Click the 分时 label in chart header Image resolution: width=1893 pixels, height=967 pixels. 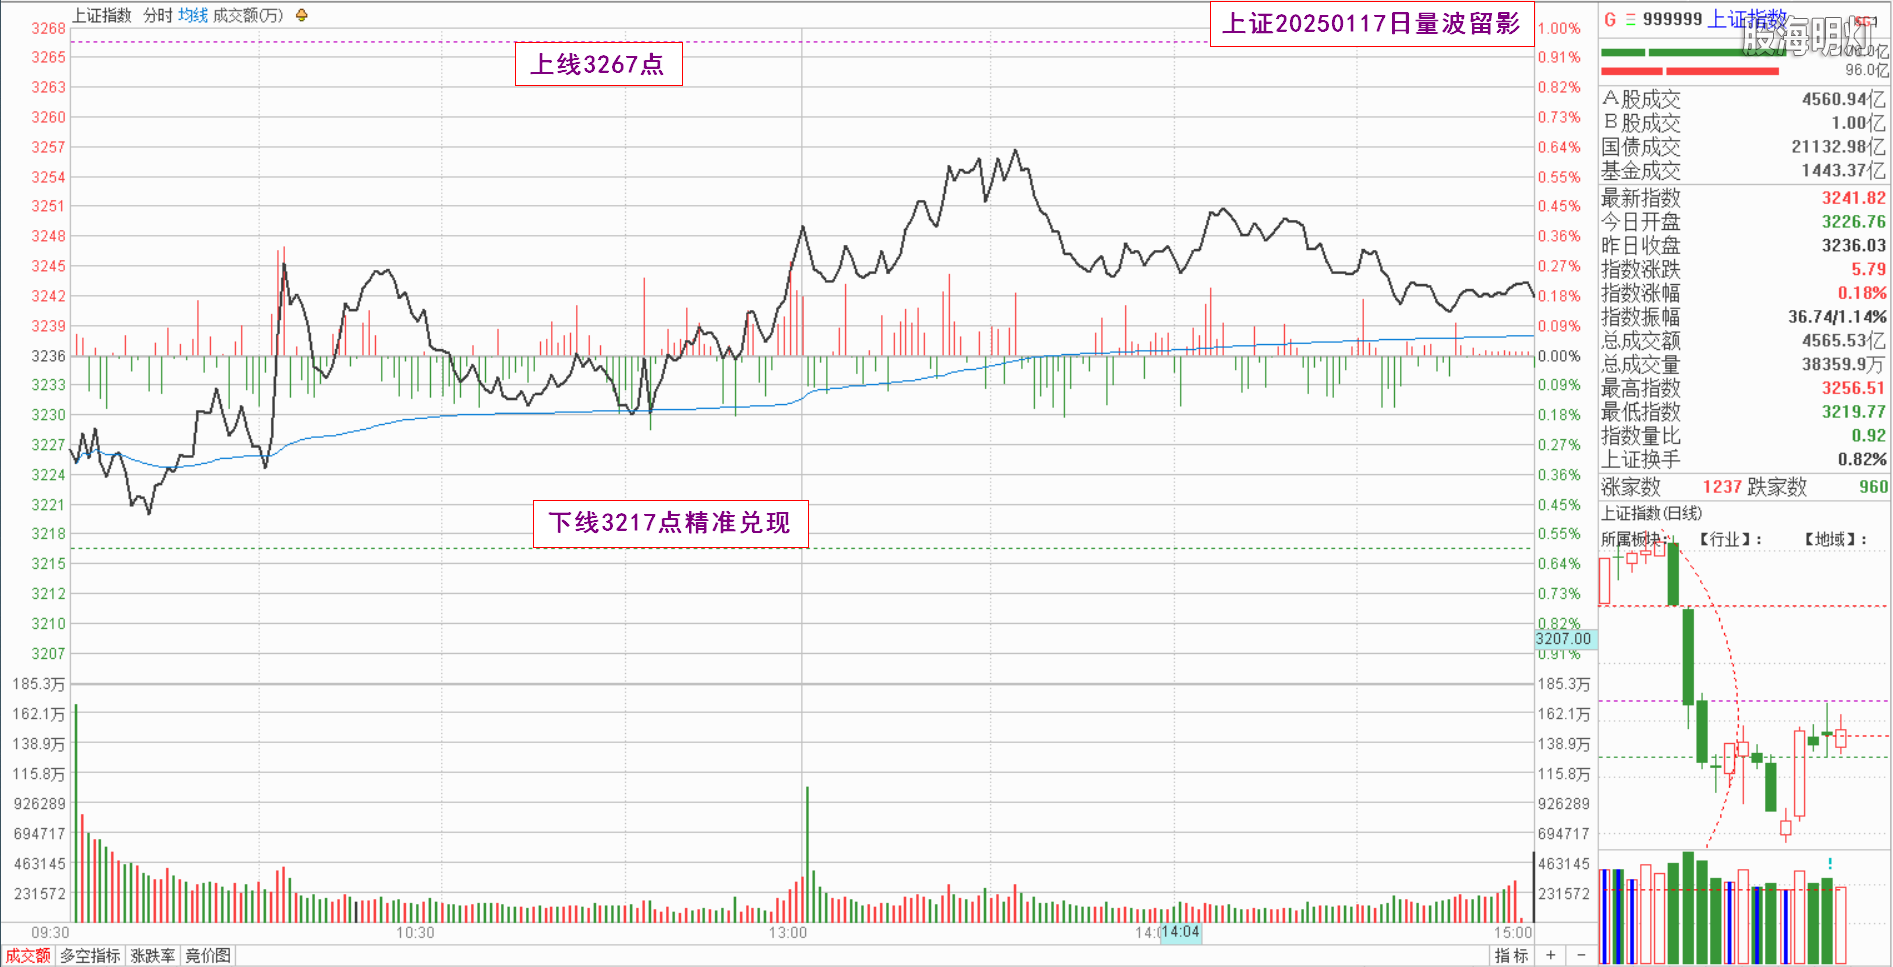[158, 15]
